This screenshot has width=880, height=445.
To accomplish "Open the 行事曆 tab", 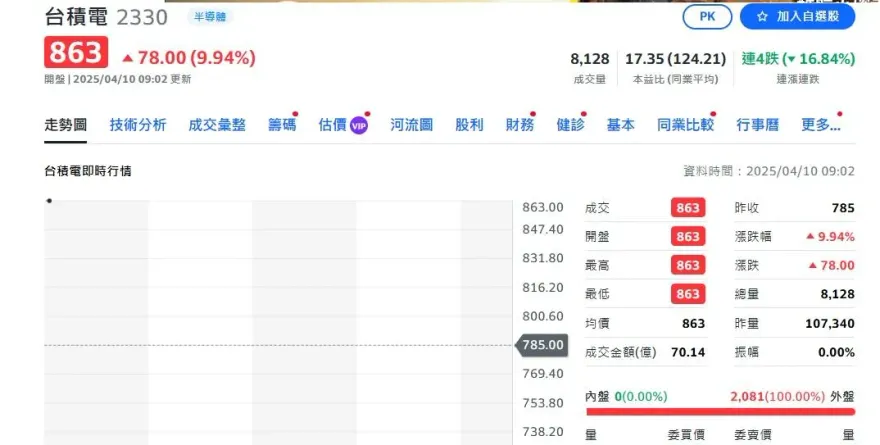I will (757, 125).
